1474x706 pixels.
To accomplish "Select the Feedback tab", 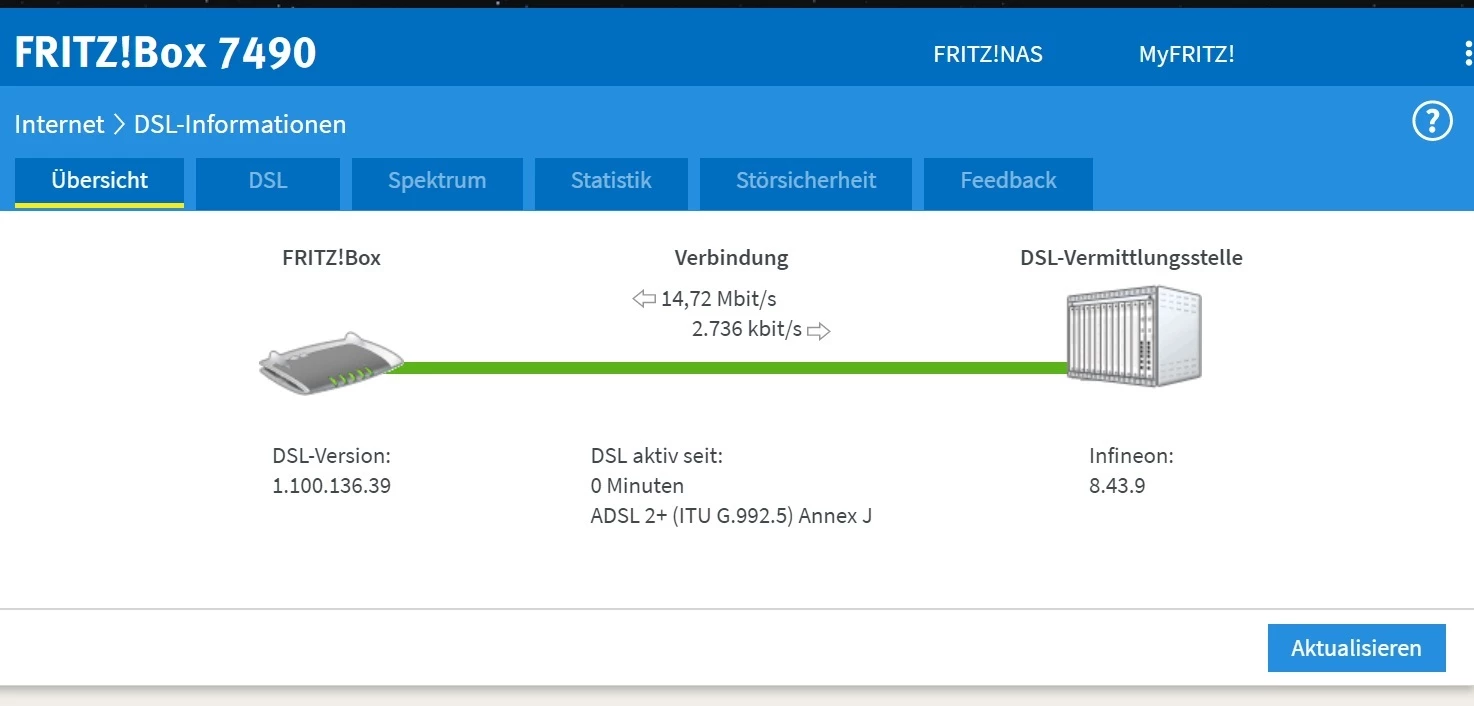I will (1008, 181).
